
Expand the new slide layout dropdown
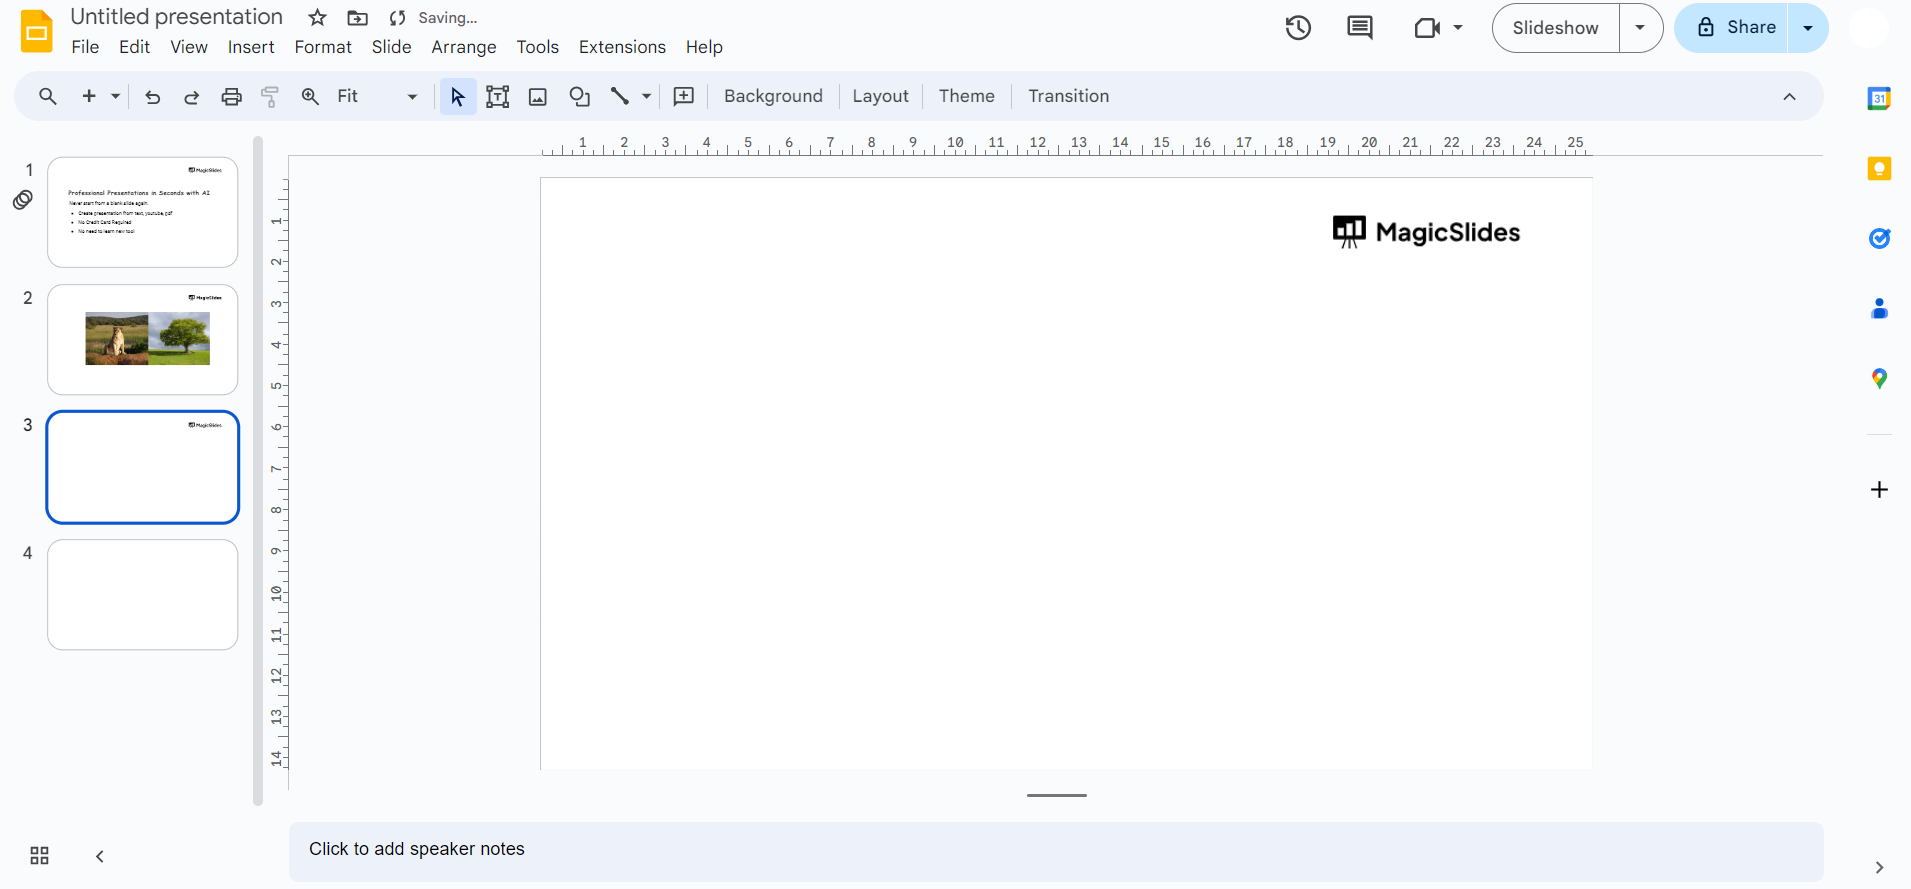click(x=115, y=96)
